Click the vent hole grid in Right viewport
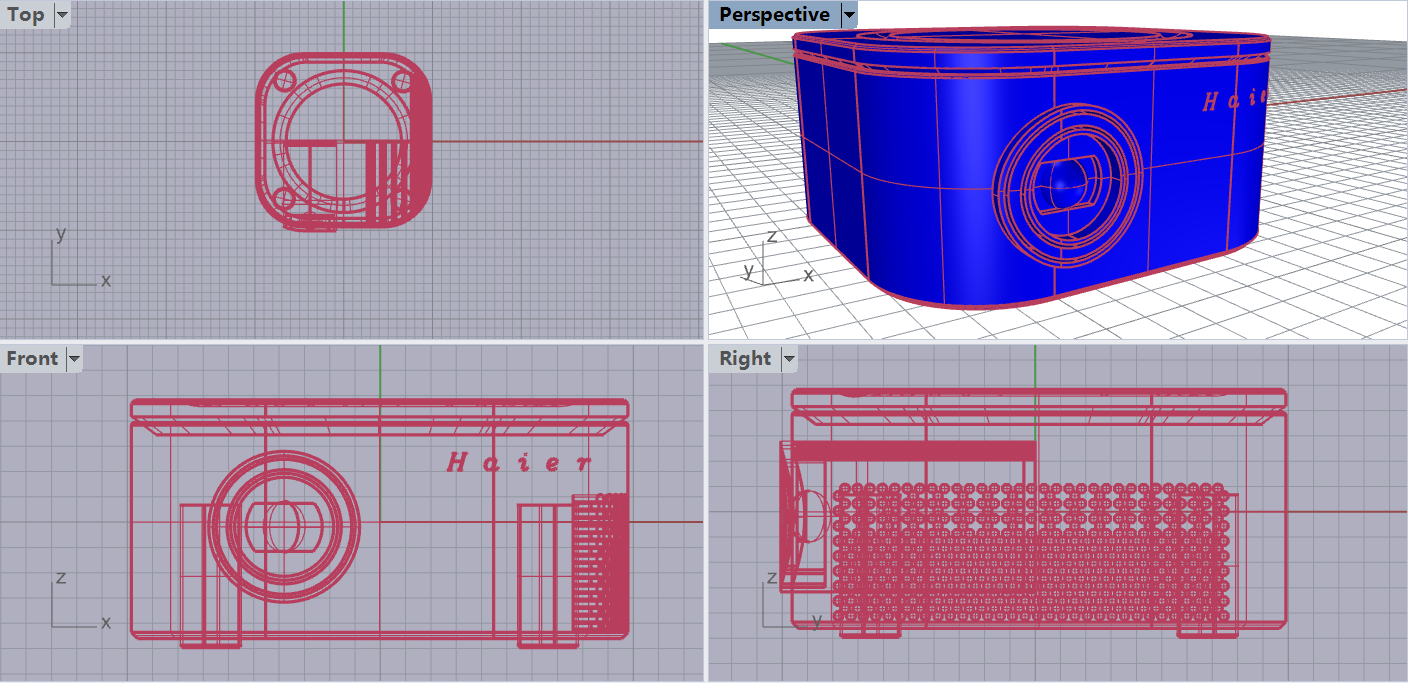 point(1030,550)
